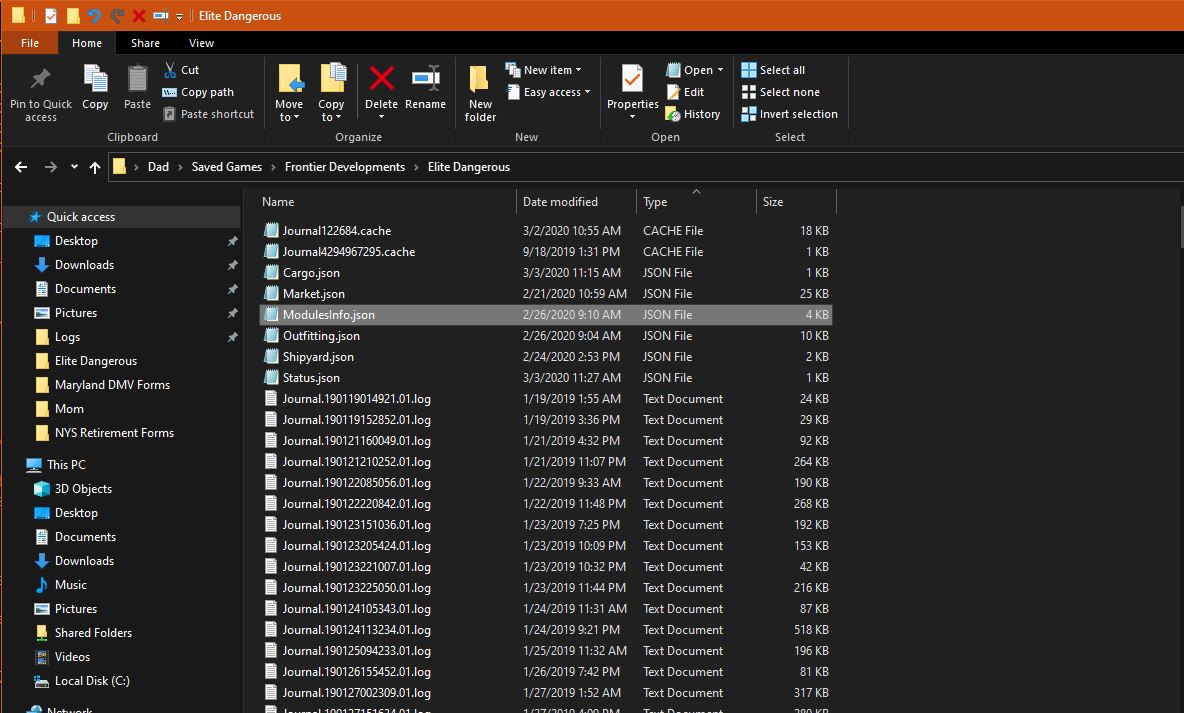Open recent locations dropdown arrow
The height and width of the screenshot is (713, 1184).
(x=74, y=167)
